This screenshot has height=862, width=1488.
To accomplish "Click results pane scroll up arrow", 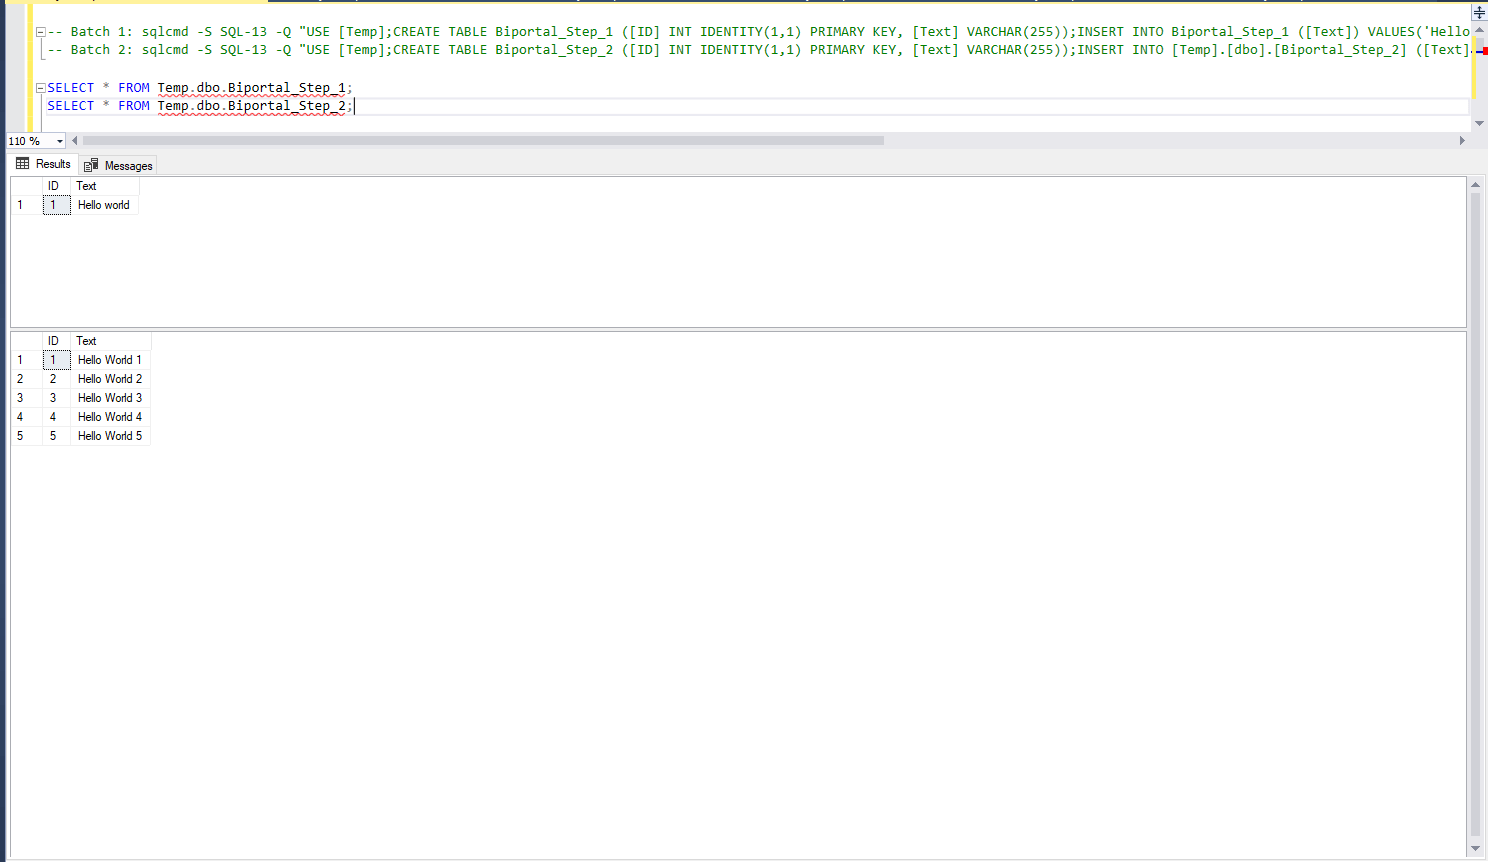I will (1475, 185).
